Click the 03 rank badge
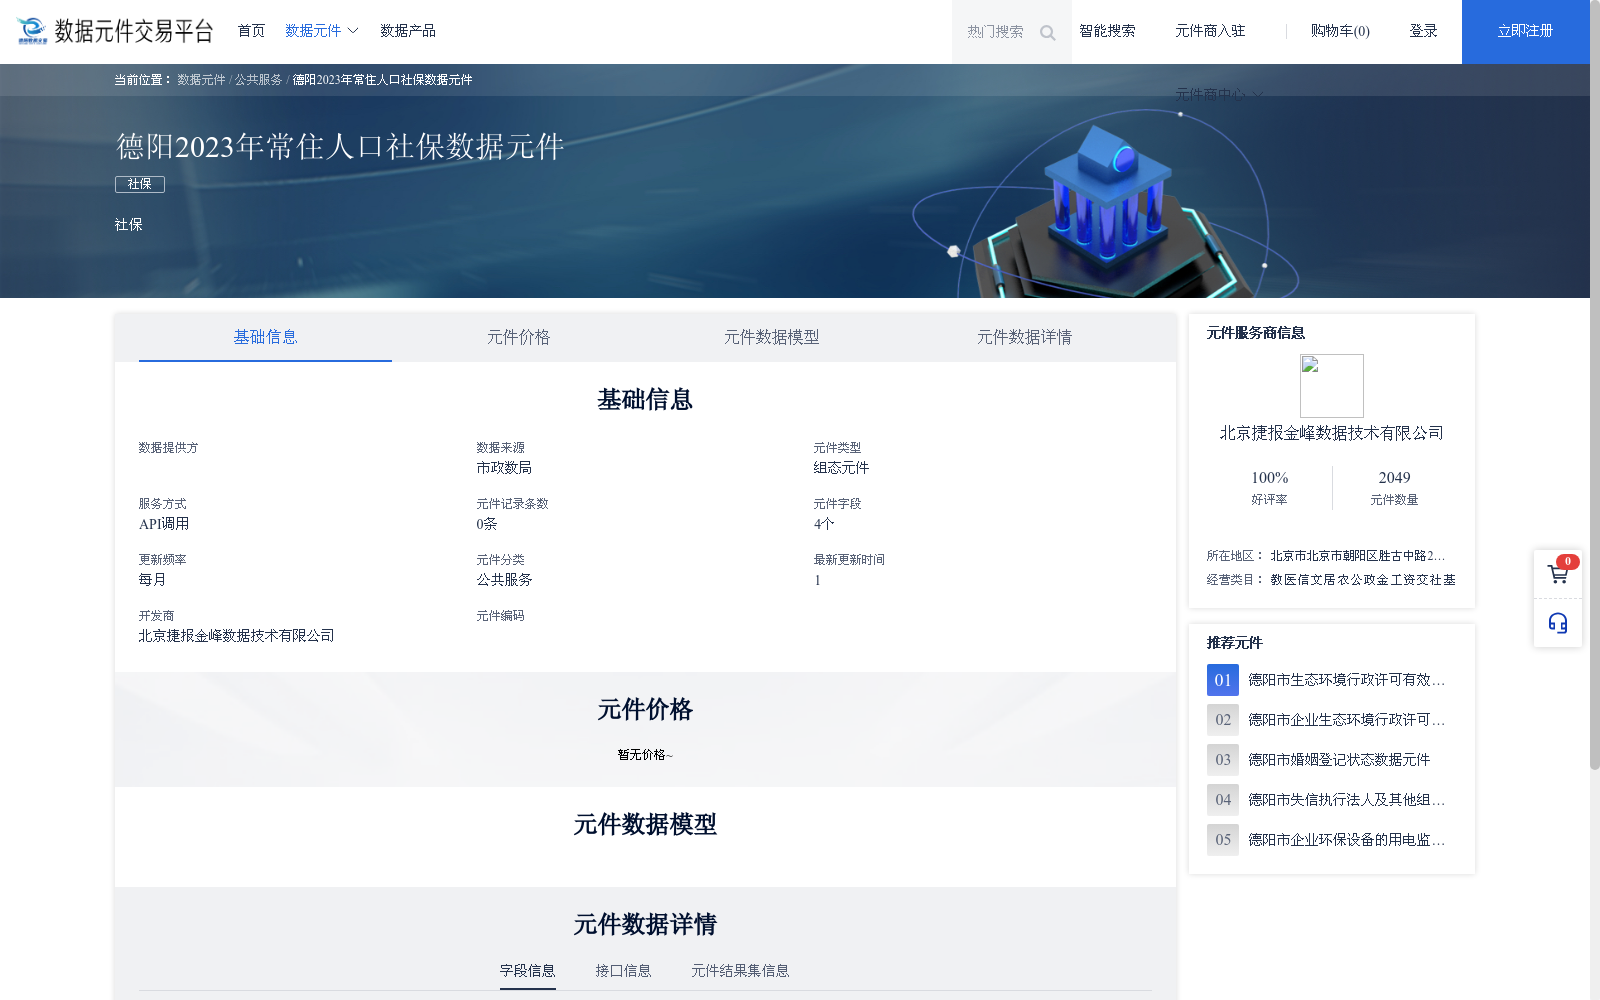The image size is (1600, 1000). (1223, 760)
